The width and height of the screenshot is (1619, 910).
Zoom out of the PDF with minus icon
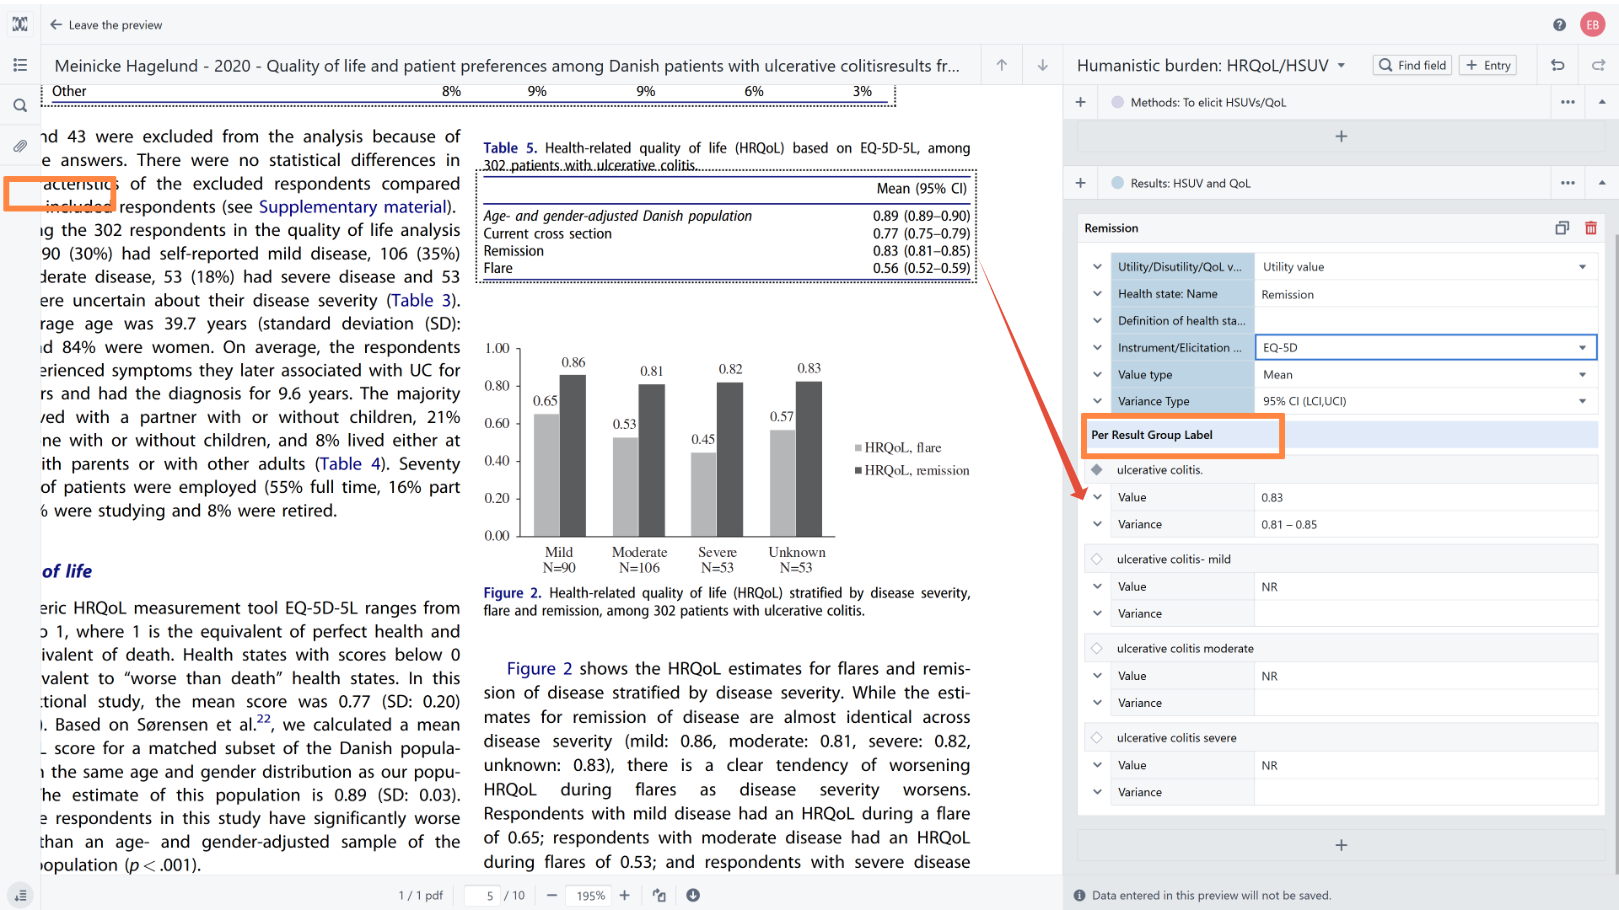[x=551, y=895]
